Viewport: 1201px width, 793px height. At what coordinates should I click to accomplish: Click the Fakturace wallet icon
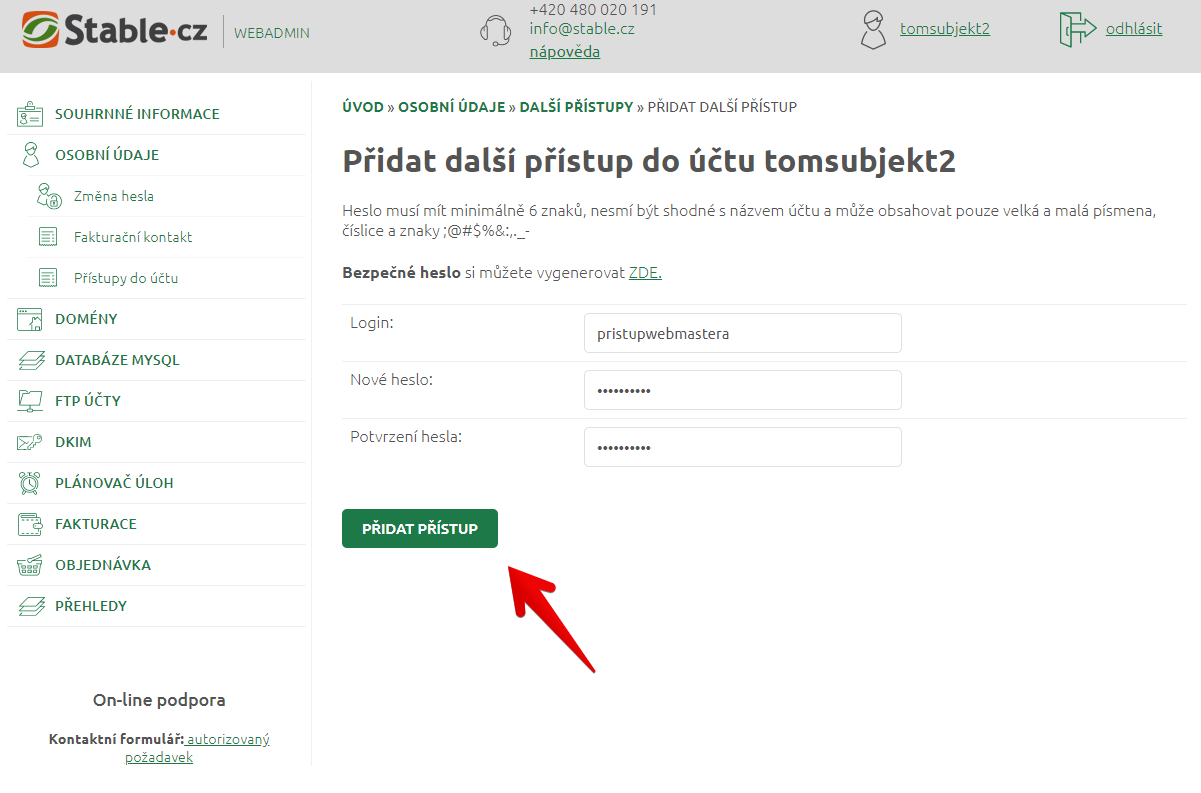[x=30, y=524]
